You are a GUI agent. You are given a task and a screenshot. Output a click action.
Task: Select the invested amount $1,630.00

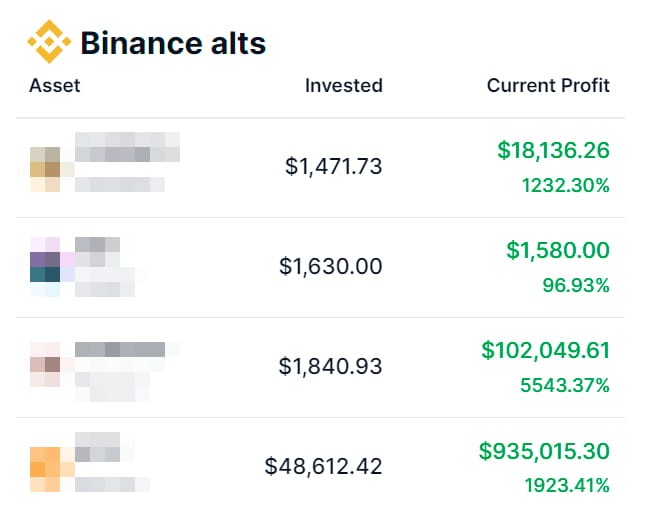[330, 266]
